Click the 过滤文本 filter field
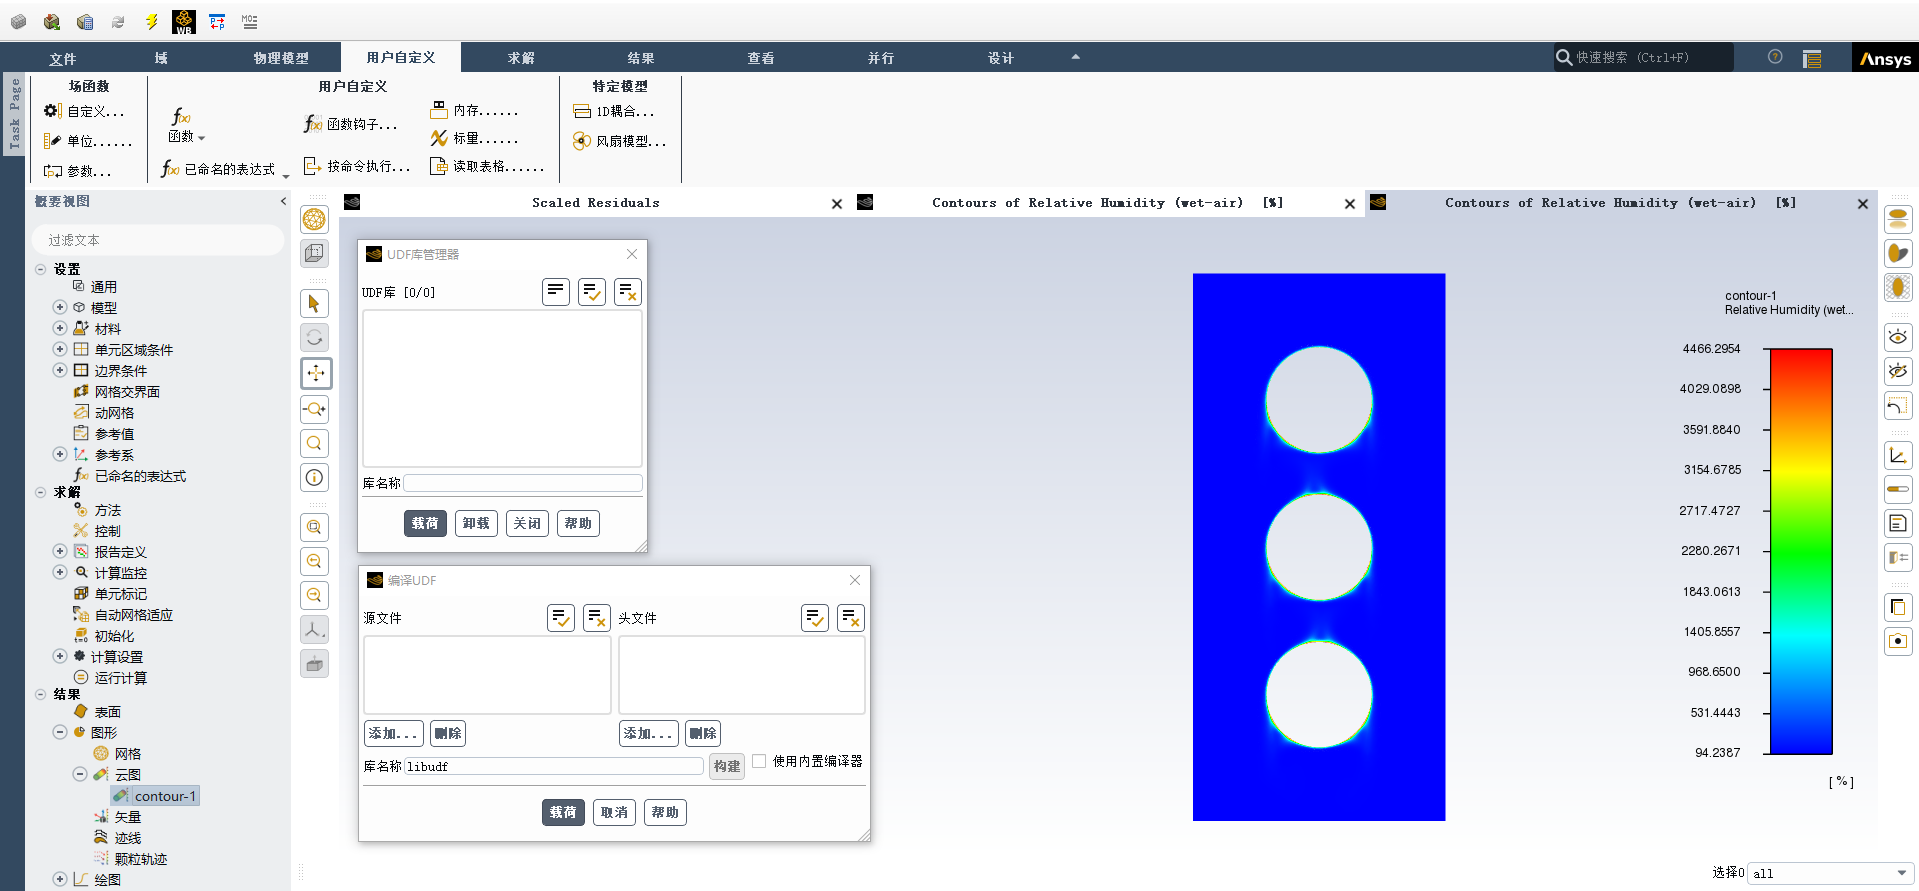The height and width of the screenshot is (891, 1919). [x=158, y=240]
